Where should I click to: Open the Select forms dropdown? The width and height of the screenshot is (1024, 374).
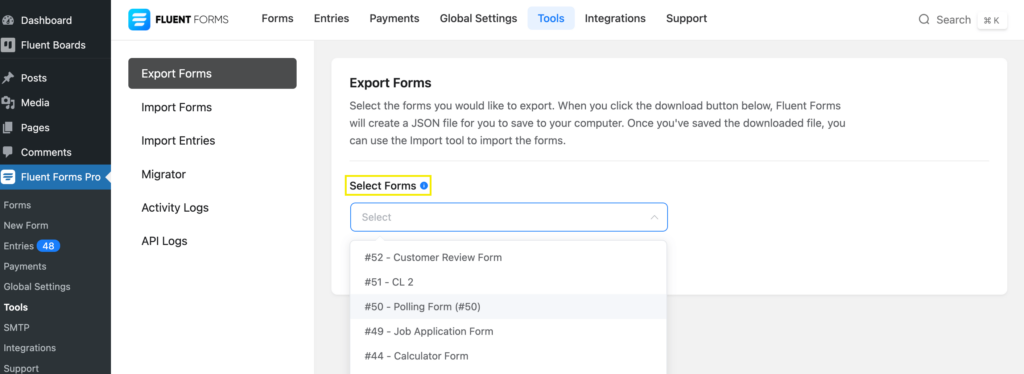pyautogui.click(x=509, y=217)
